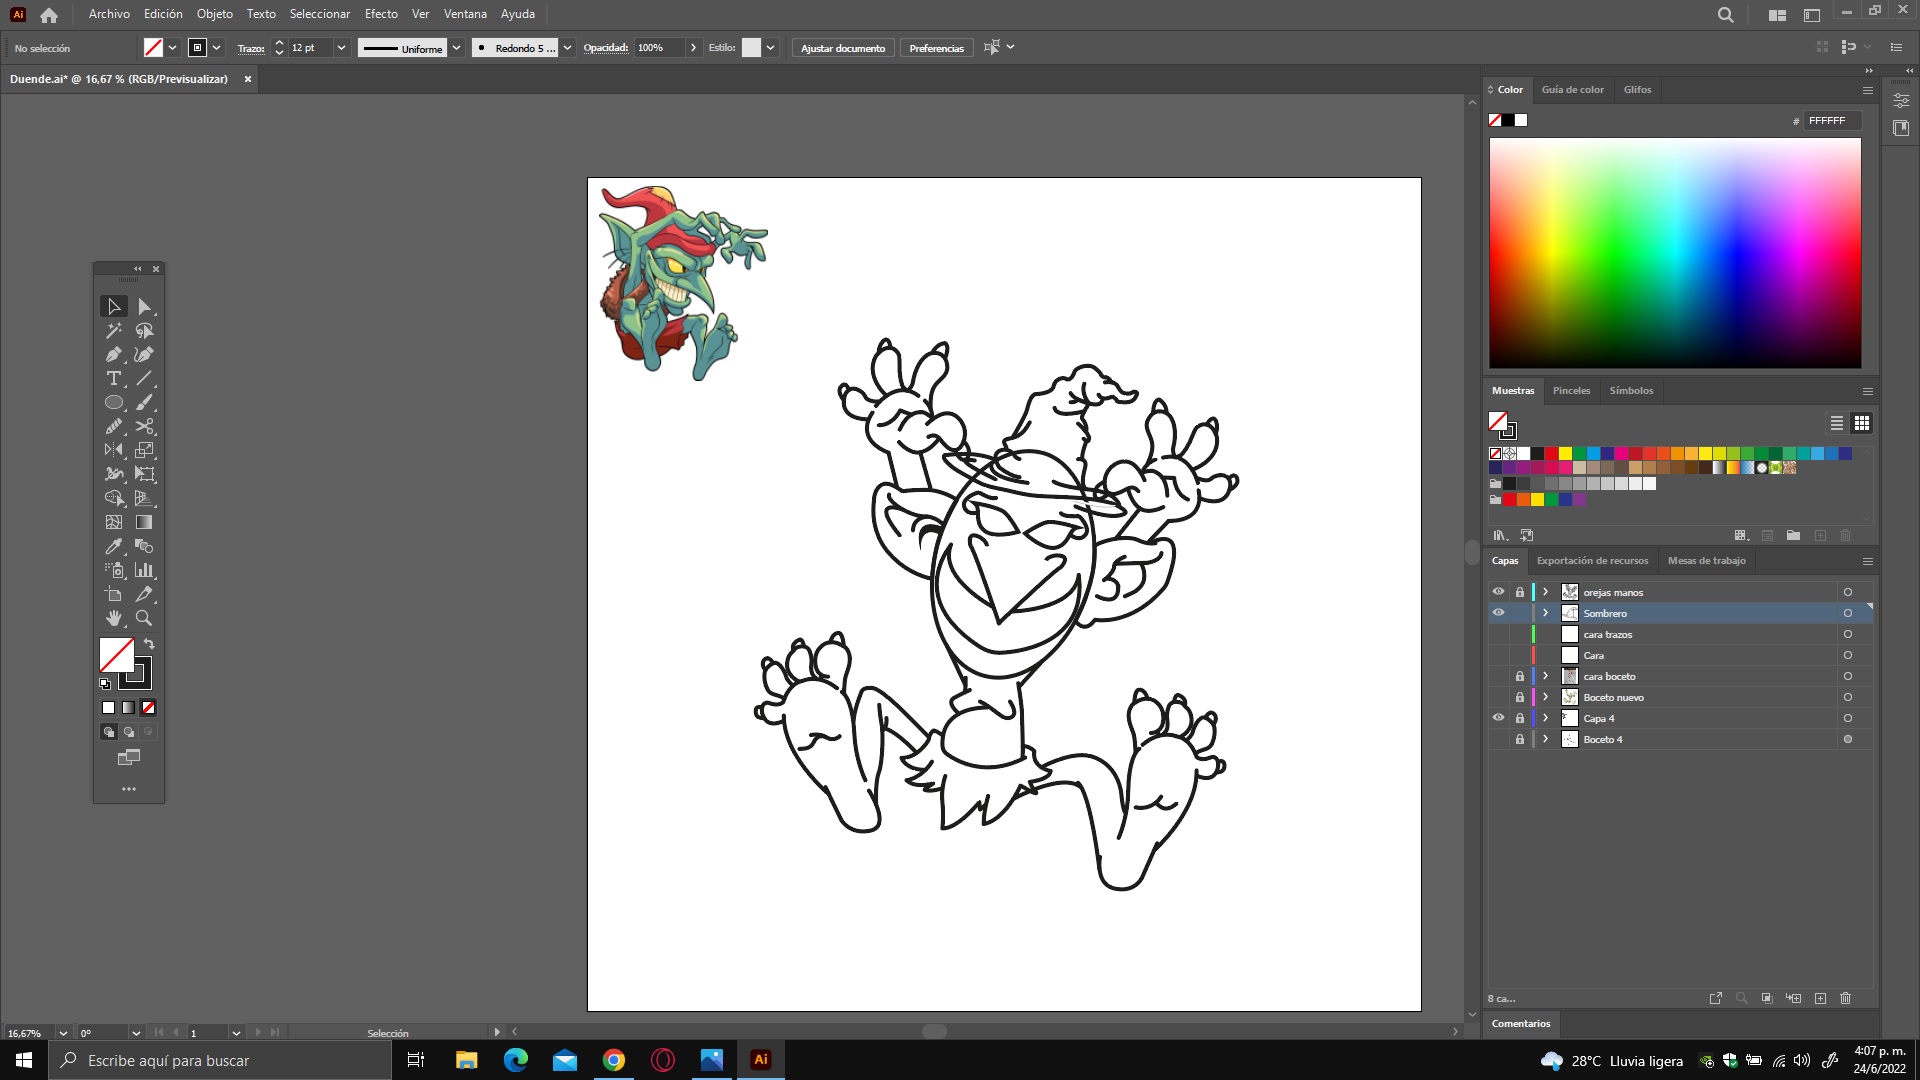
Task: Toggle lock on the Sombrero layer
Action: [x=1520, y=613]
